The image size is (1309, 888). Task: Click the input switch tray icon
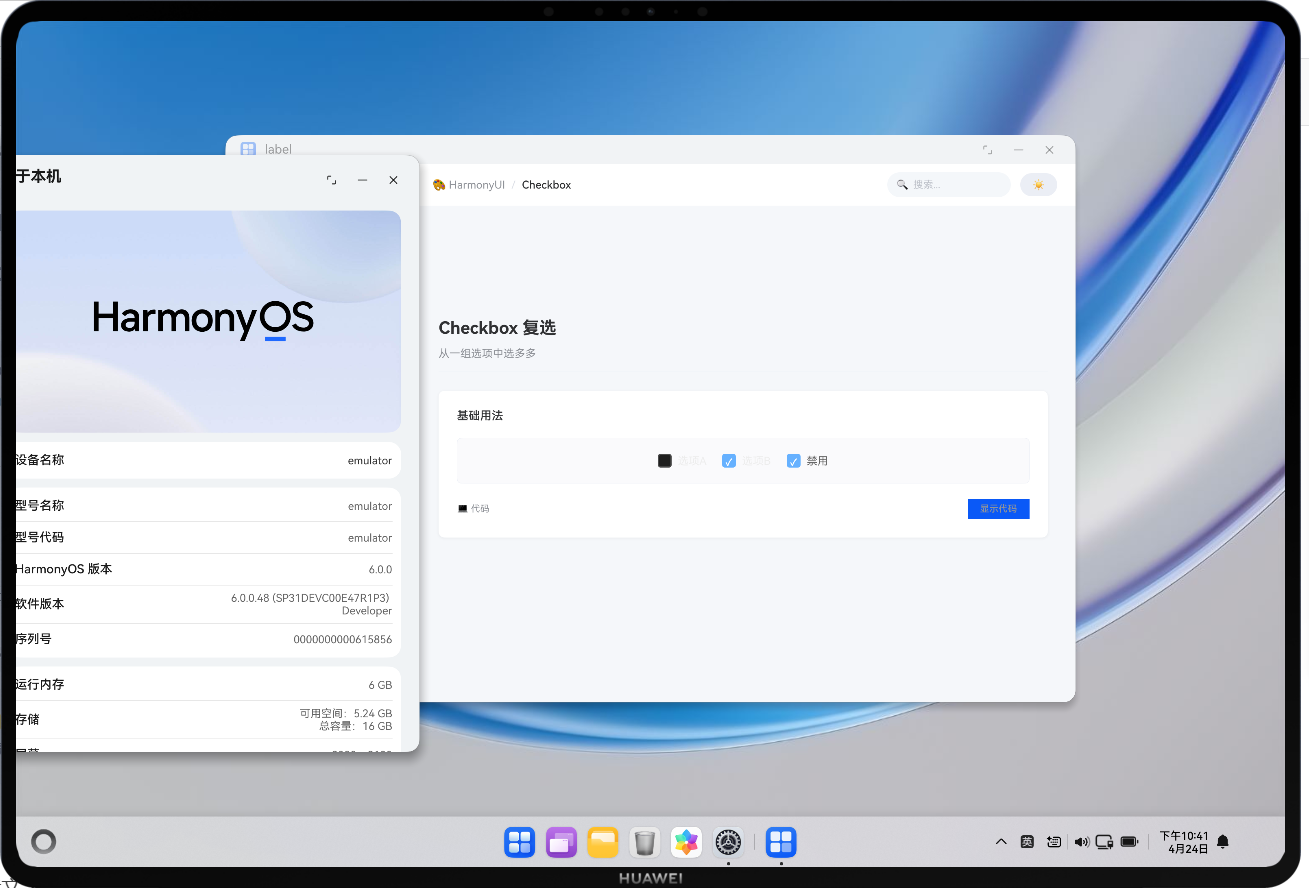click(1054, 842)
